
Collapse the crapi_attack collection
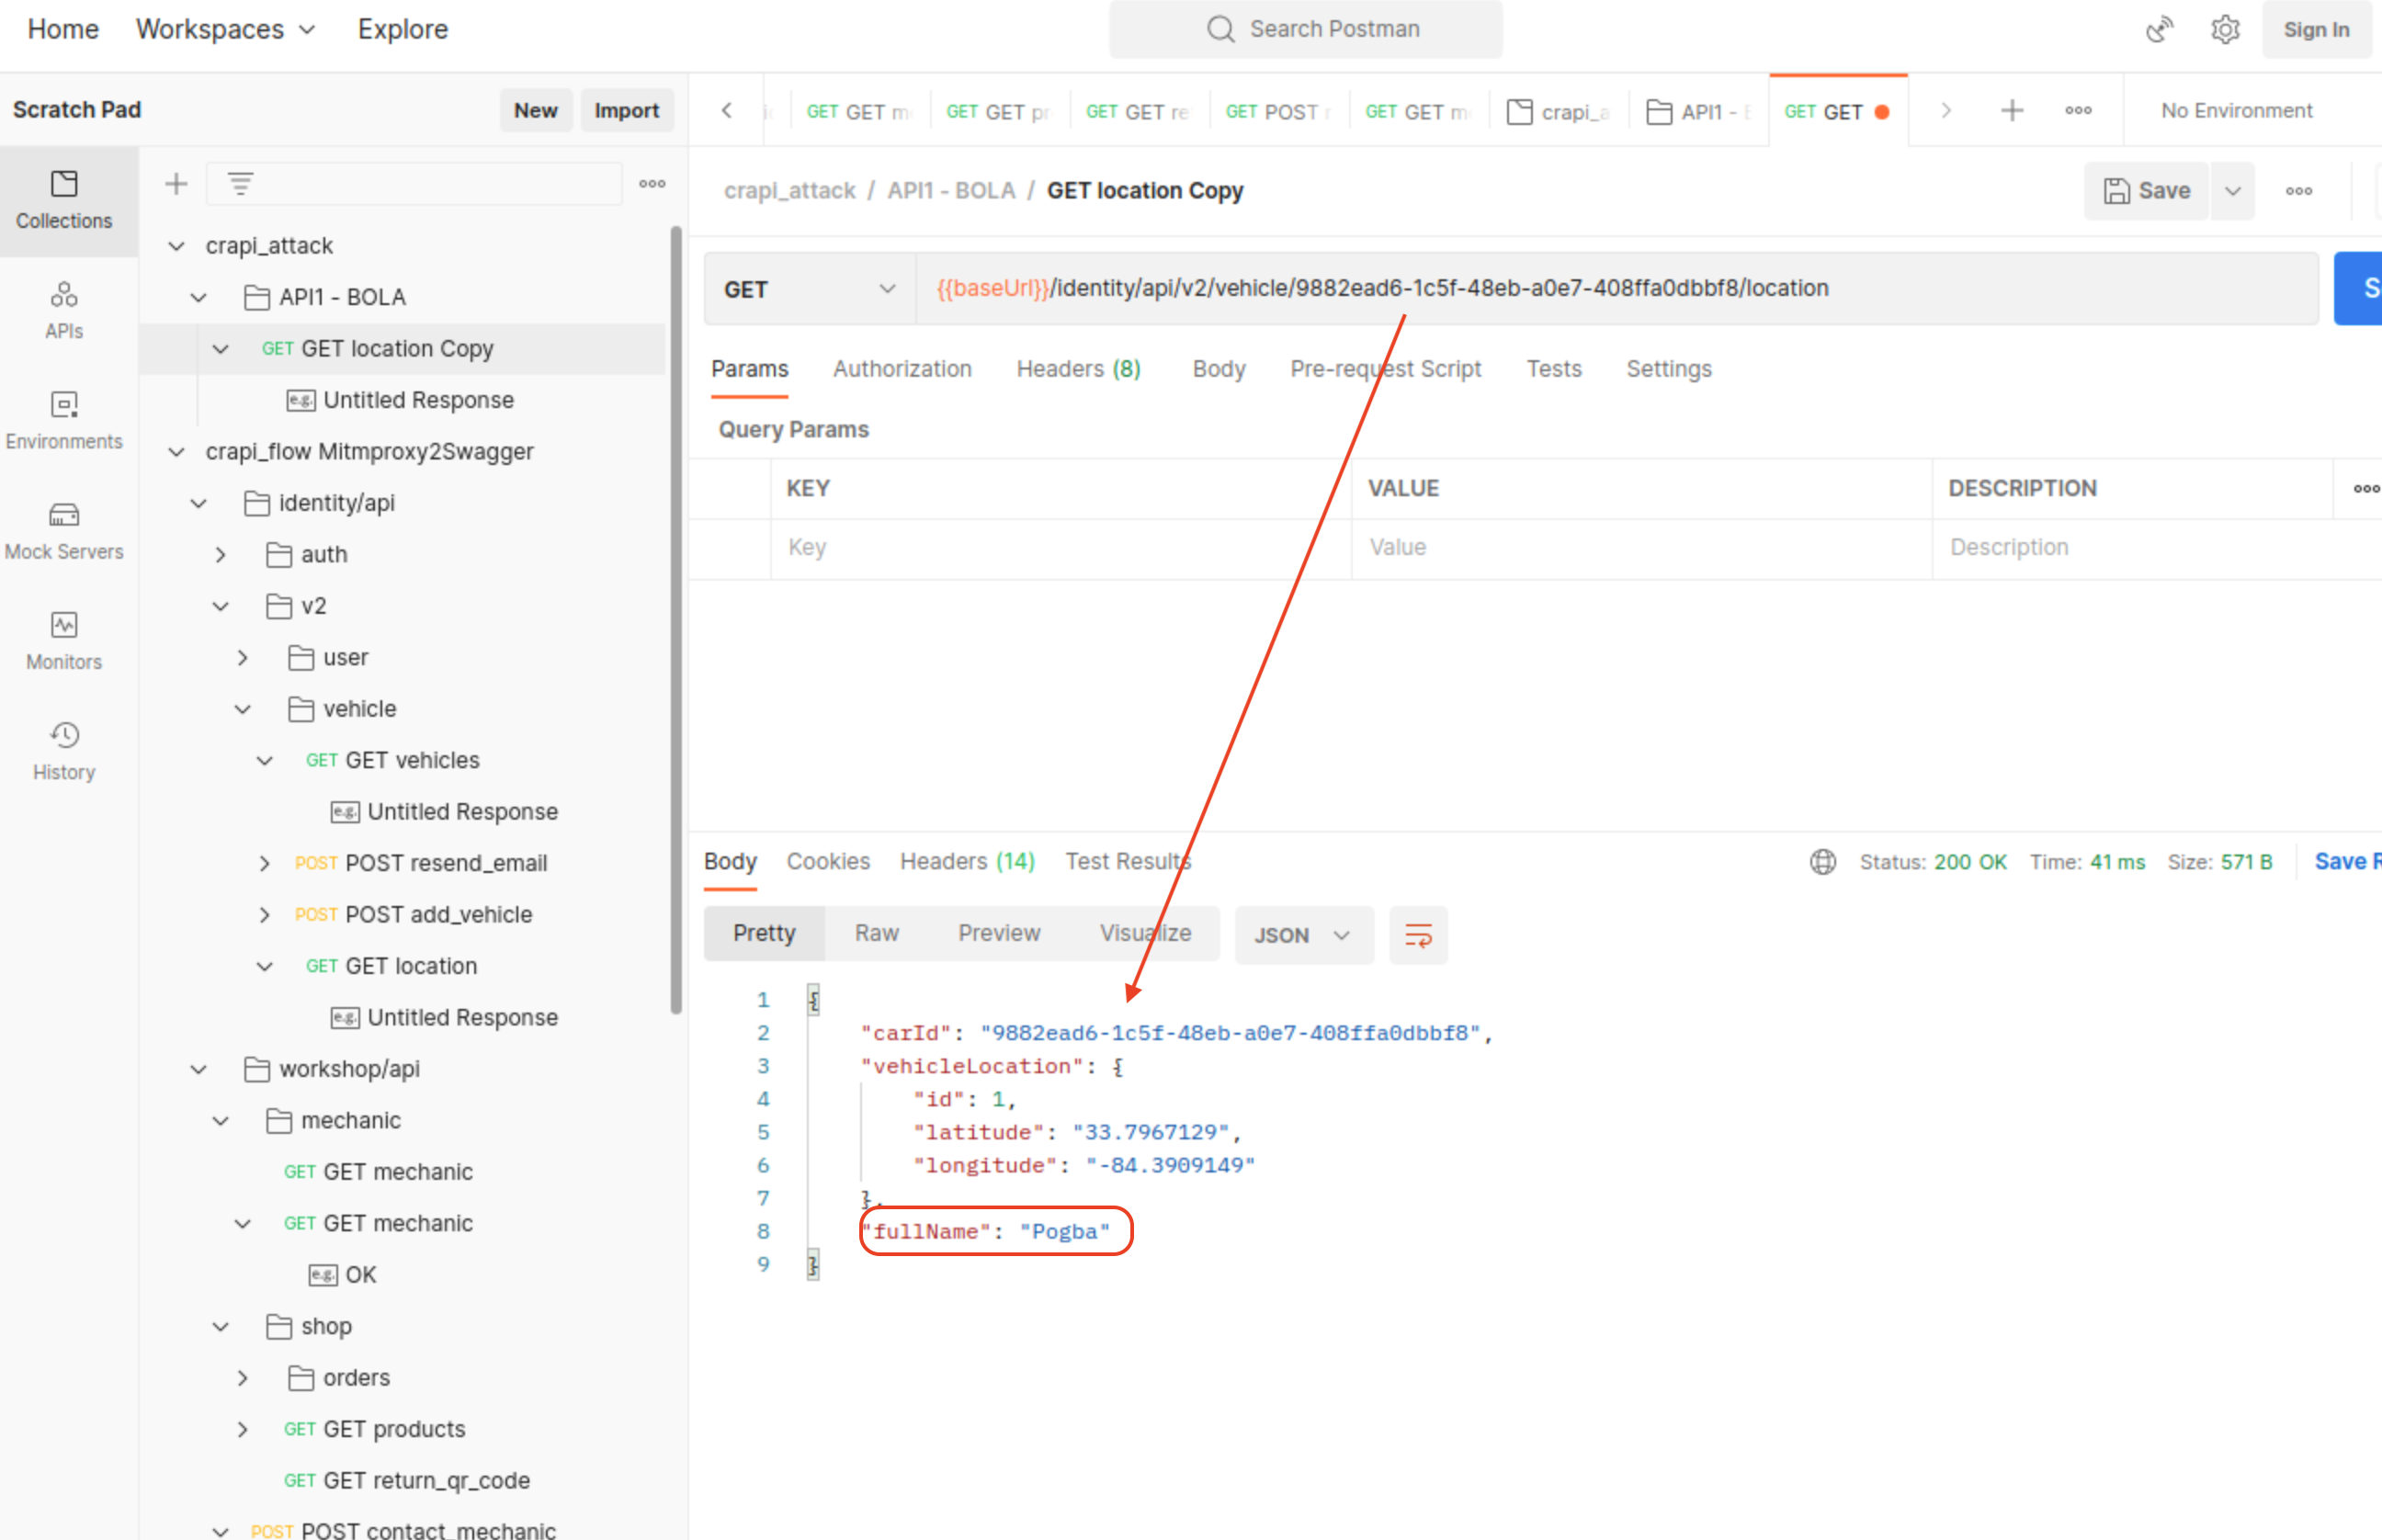[177, 246]
